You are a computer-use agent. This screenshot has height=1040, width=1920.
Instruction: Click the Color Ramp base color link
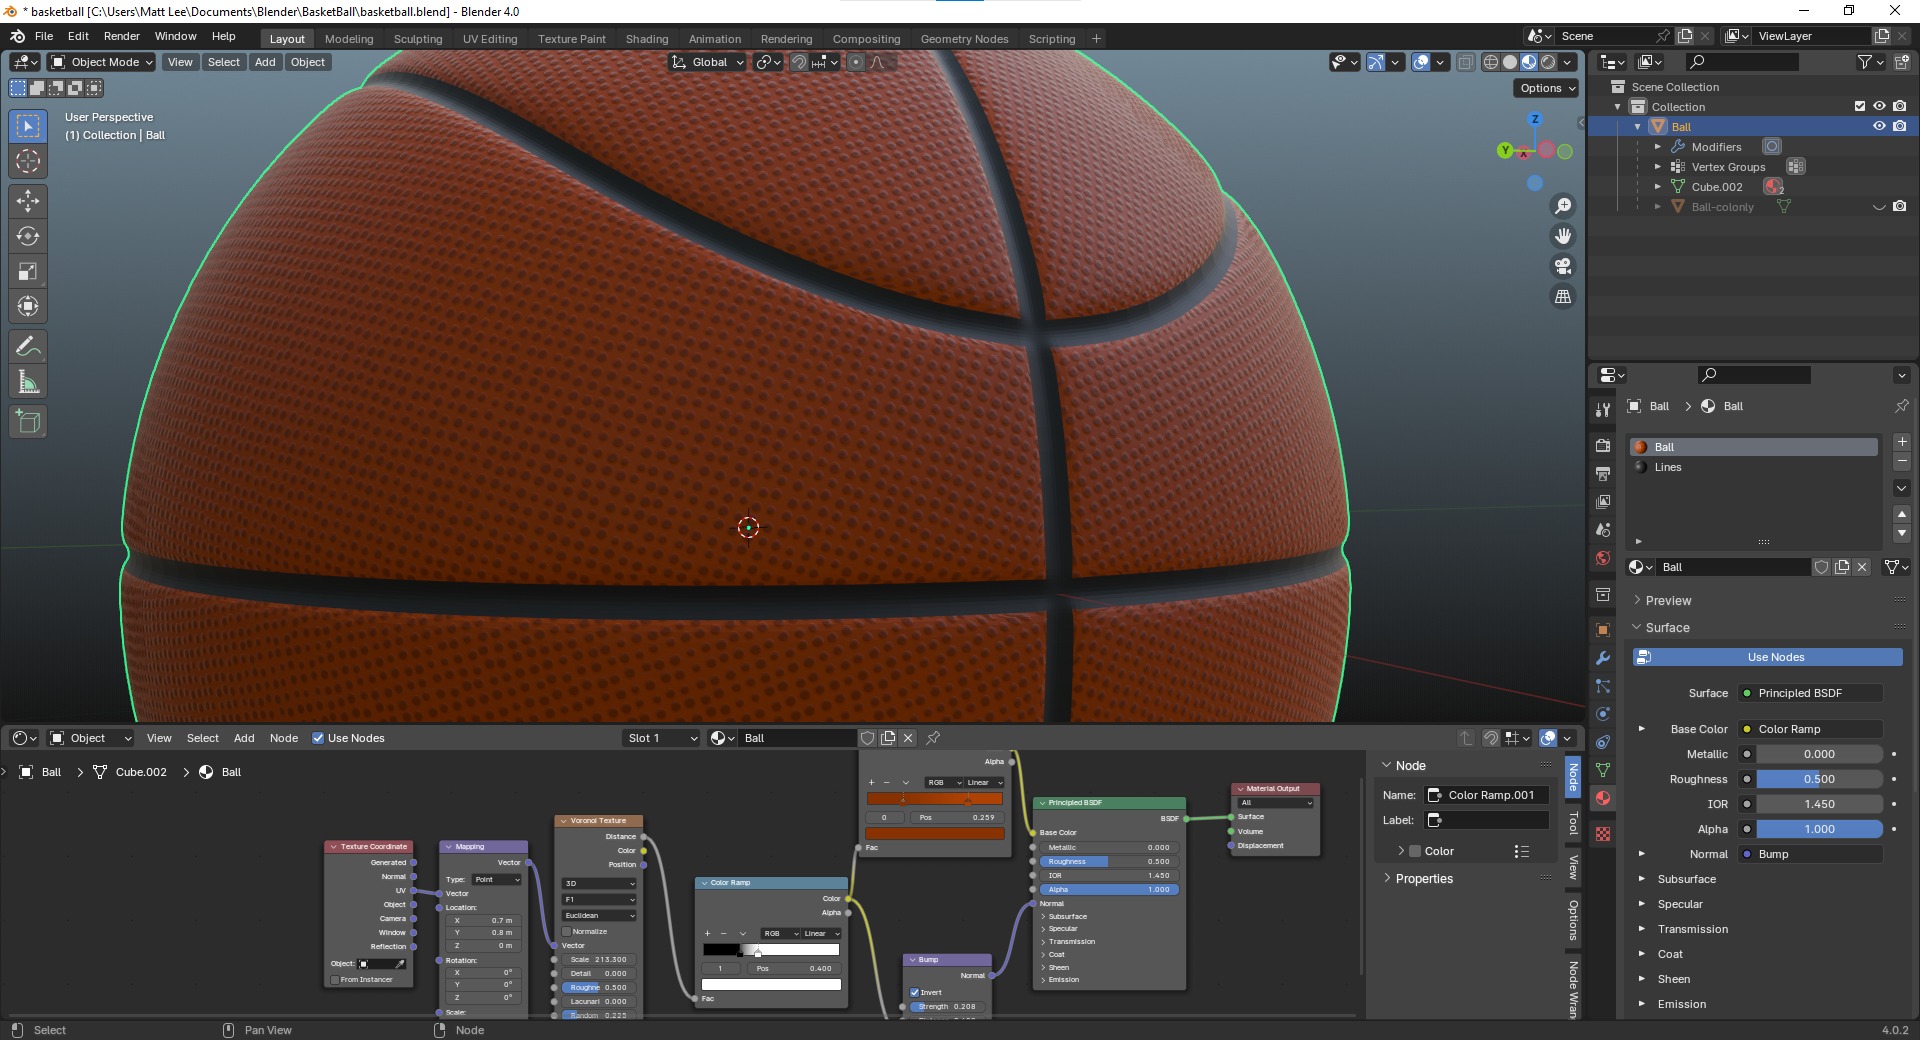pyautogui.click(x=1811, y=729)
